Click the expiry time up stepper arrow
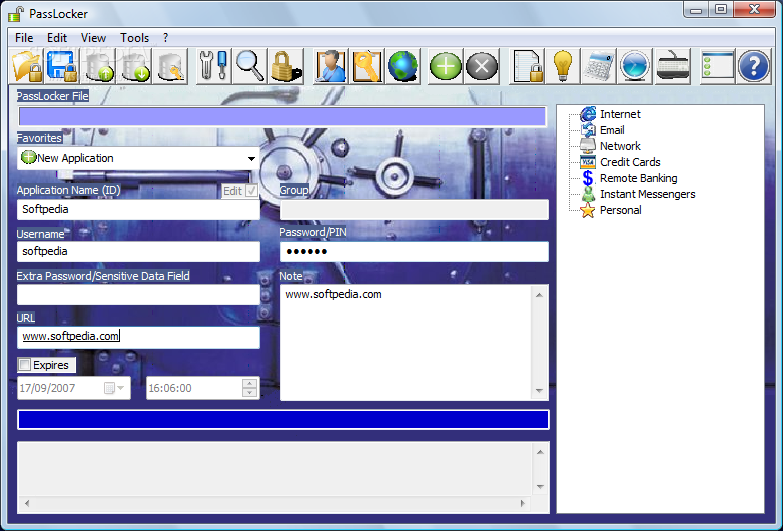This screenshot has width=783, height=531. pos(249,384)
